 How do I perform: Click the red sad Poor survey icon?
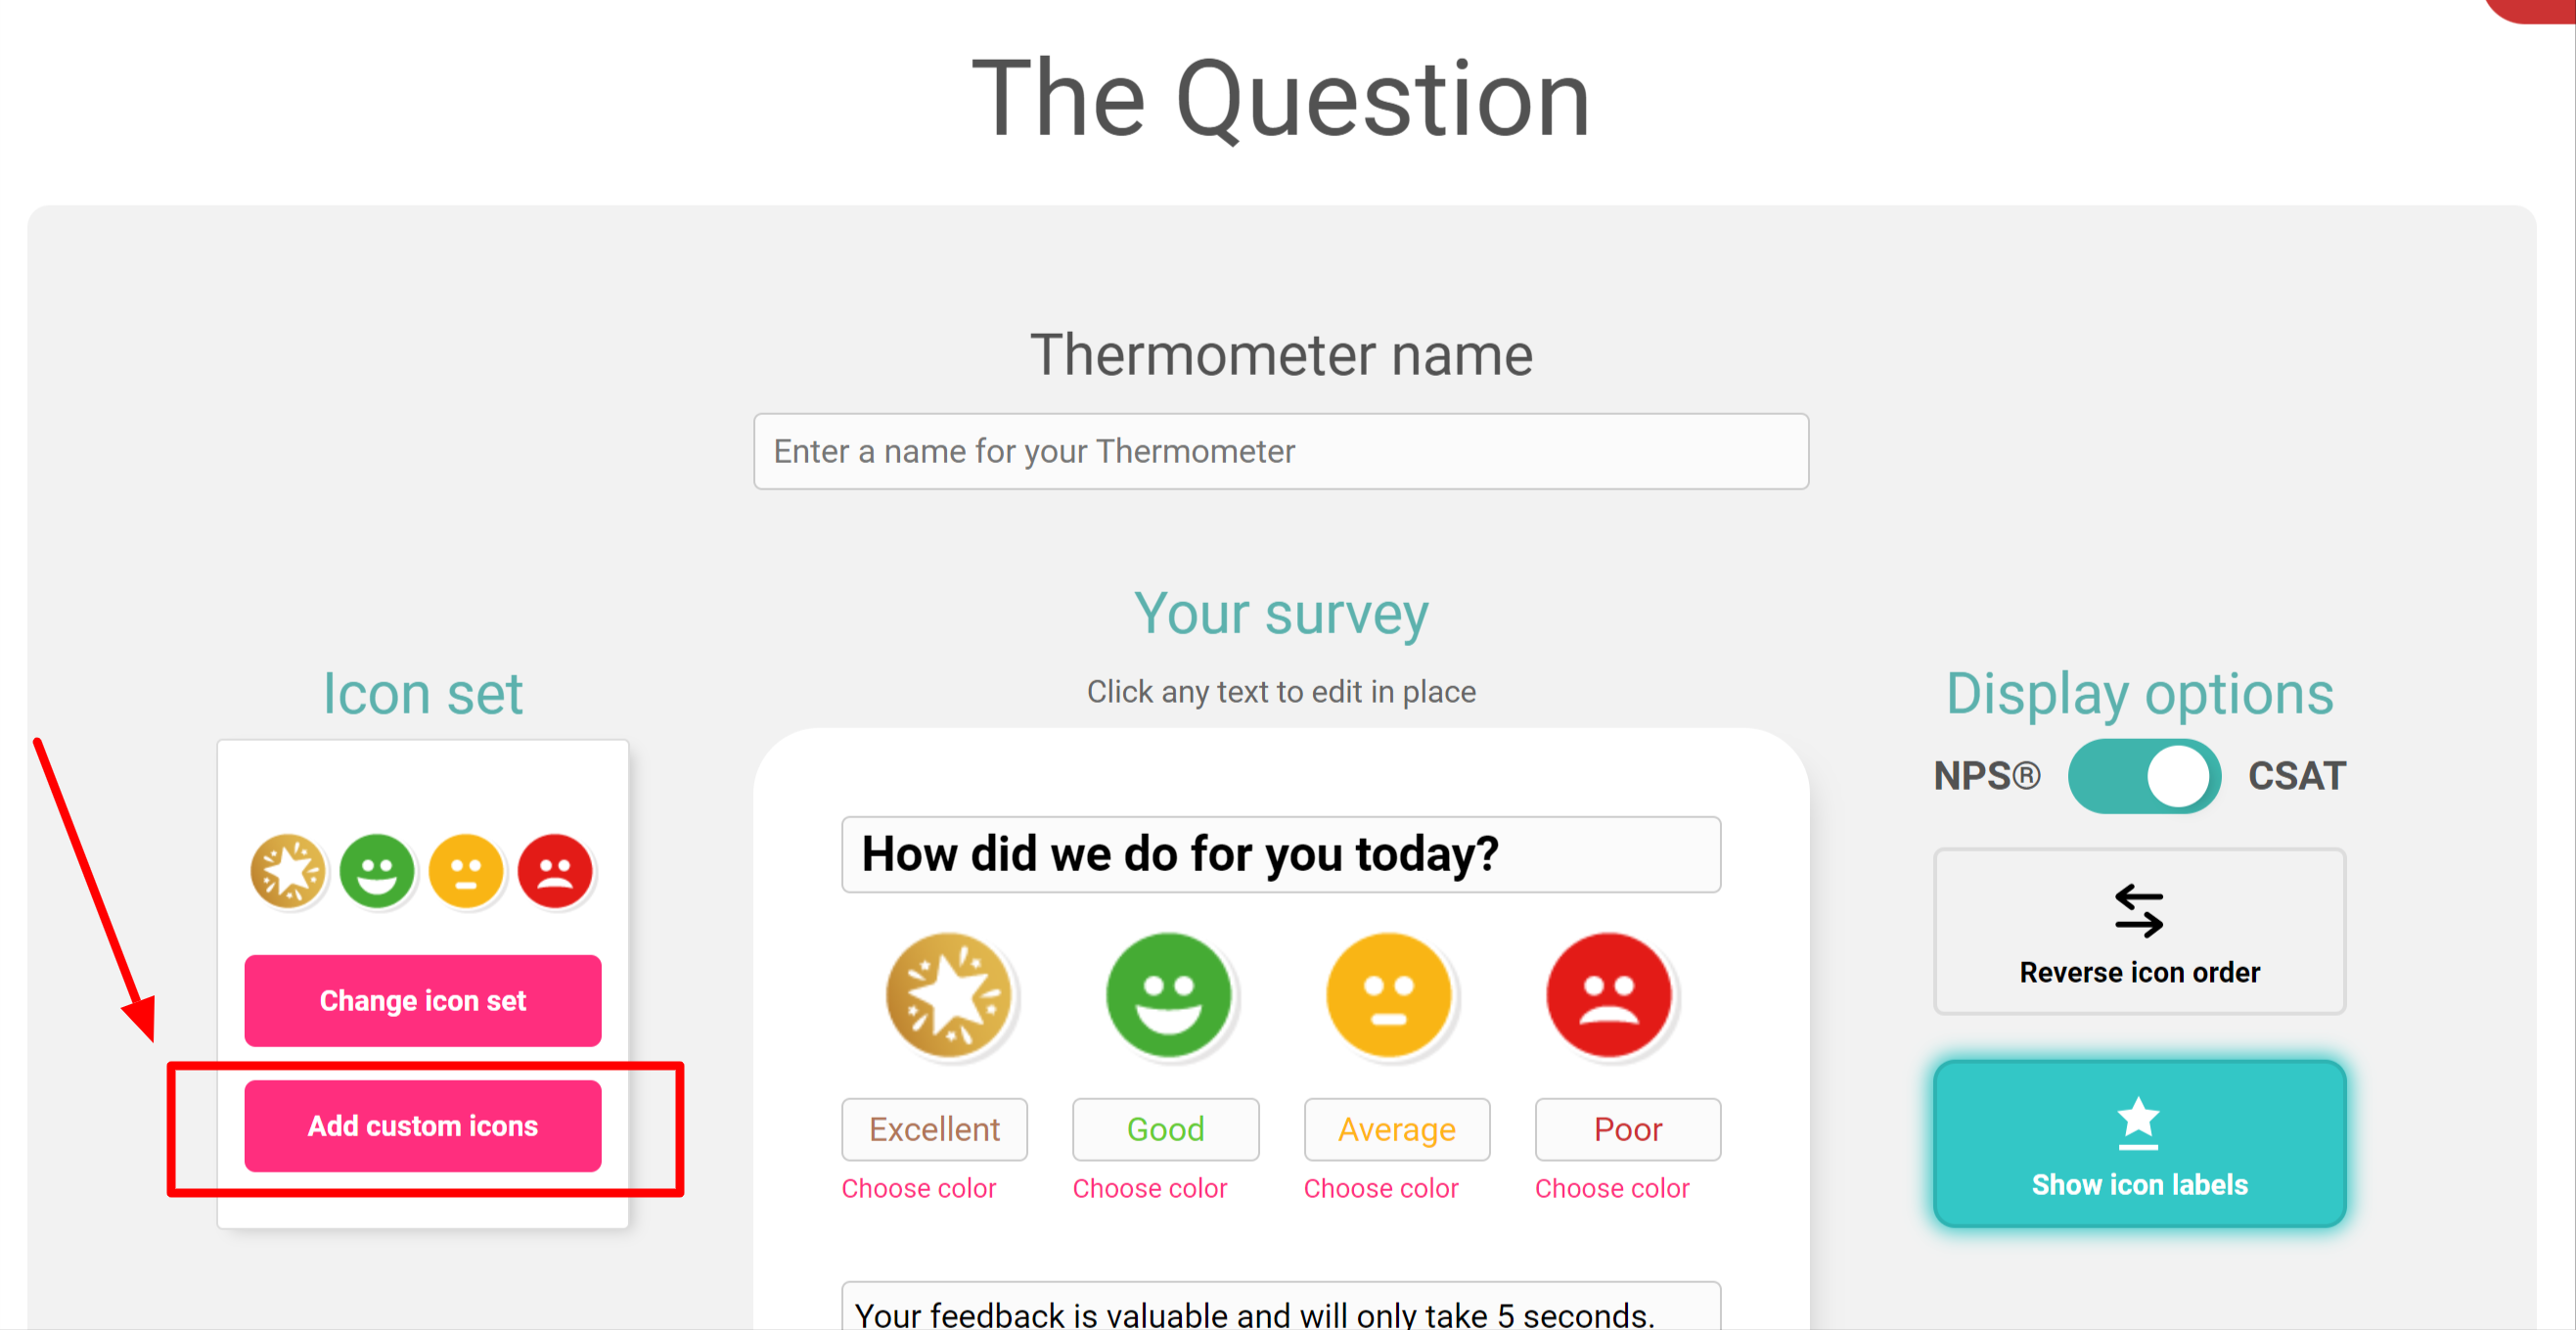[1608, 995]
